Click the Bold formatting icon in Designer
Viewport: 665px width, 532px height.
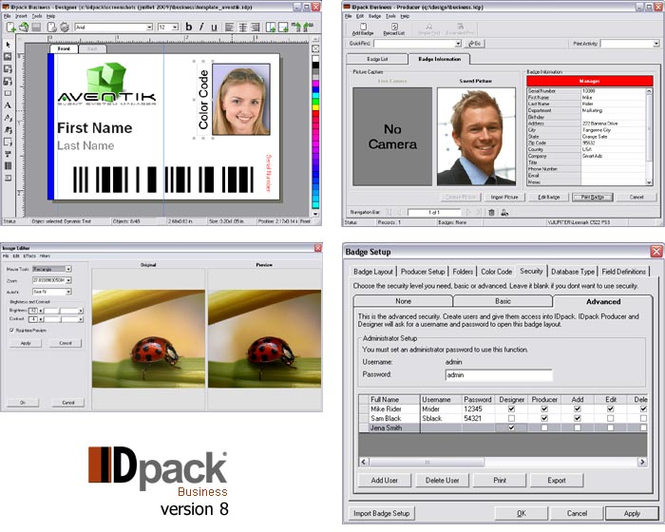(x=189, y=27)
